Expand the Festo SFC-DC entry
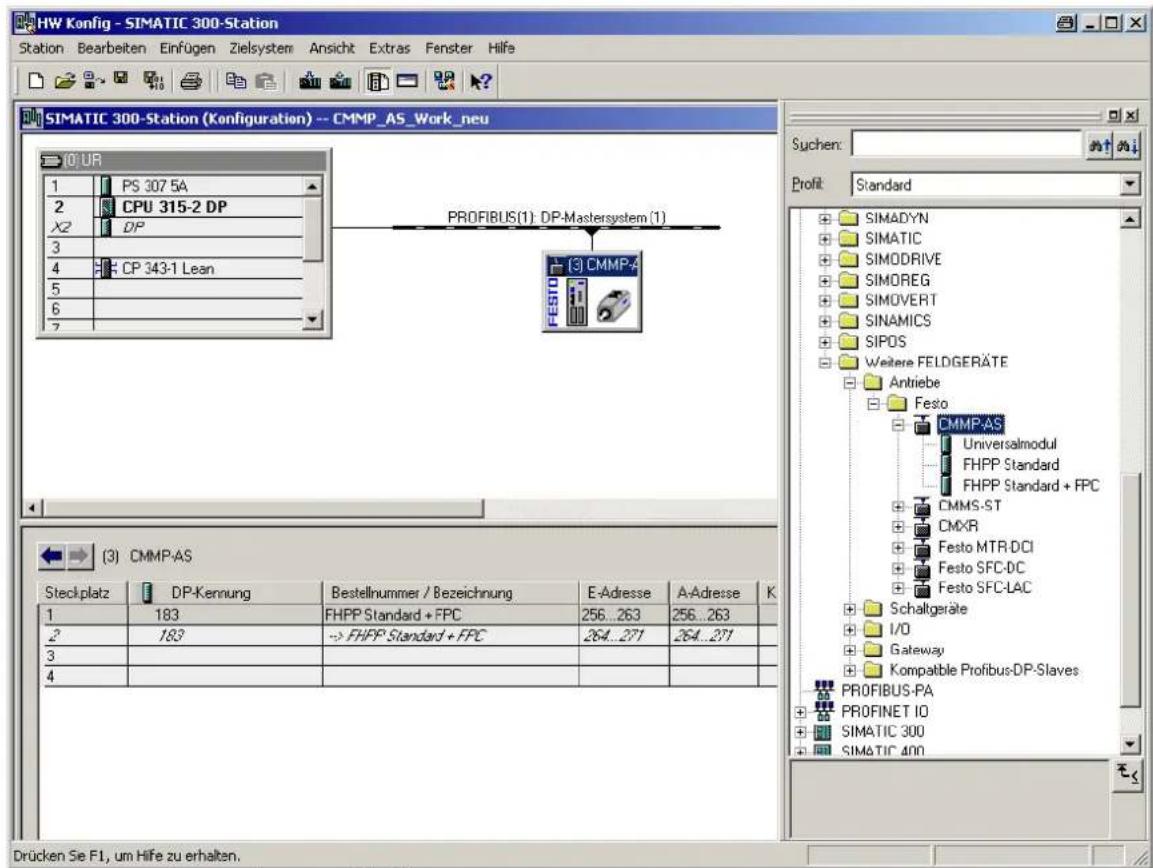This screenshot has height=868, width=1153. point(898,568)
